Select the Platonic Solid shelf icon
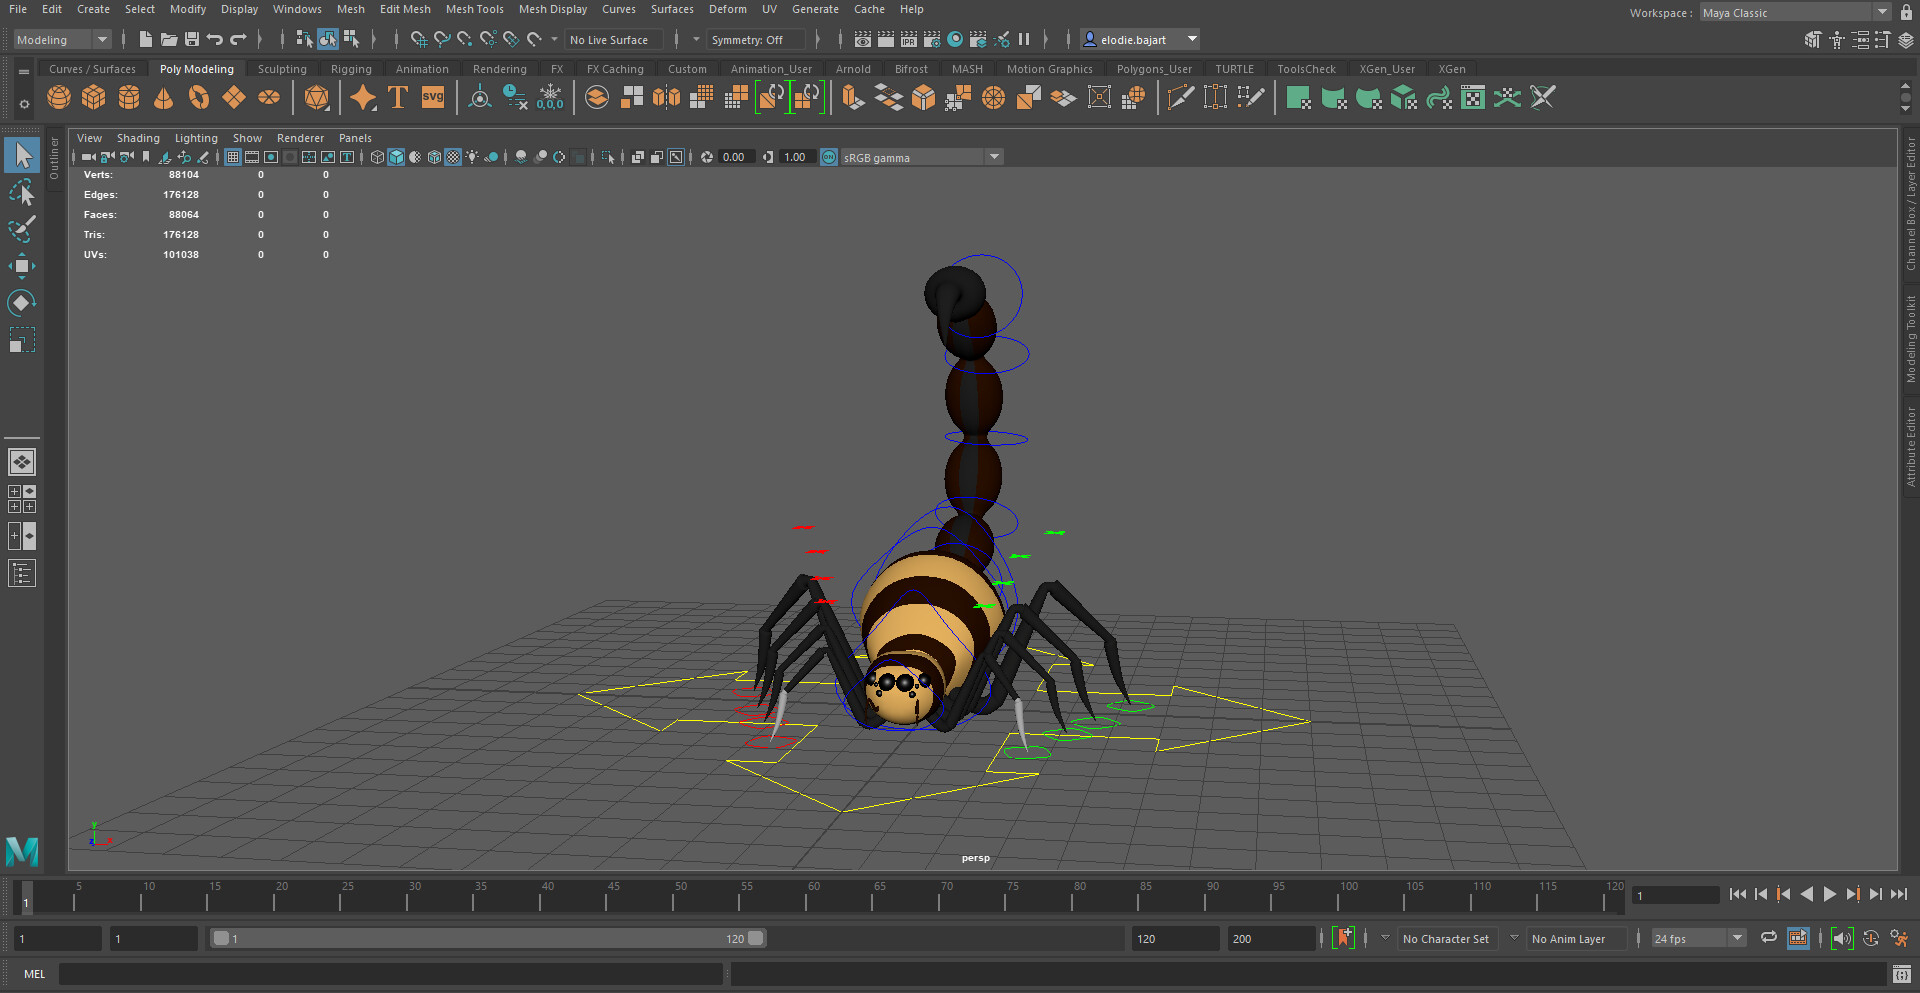 pyautogui.click(x=316, y=97)
